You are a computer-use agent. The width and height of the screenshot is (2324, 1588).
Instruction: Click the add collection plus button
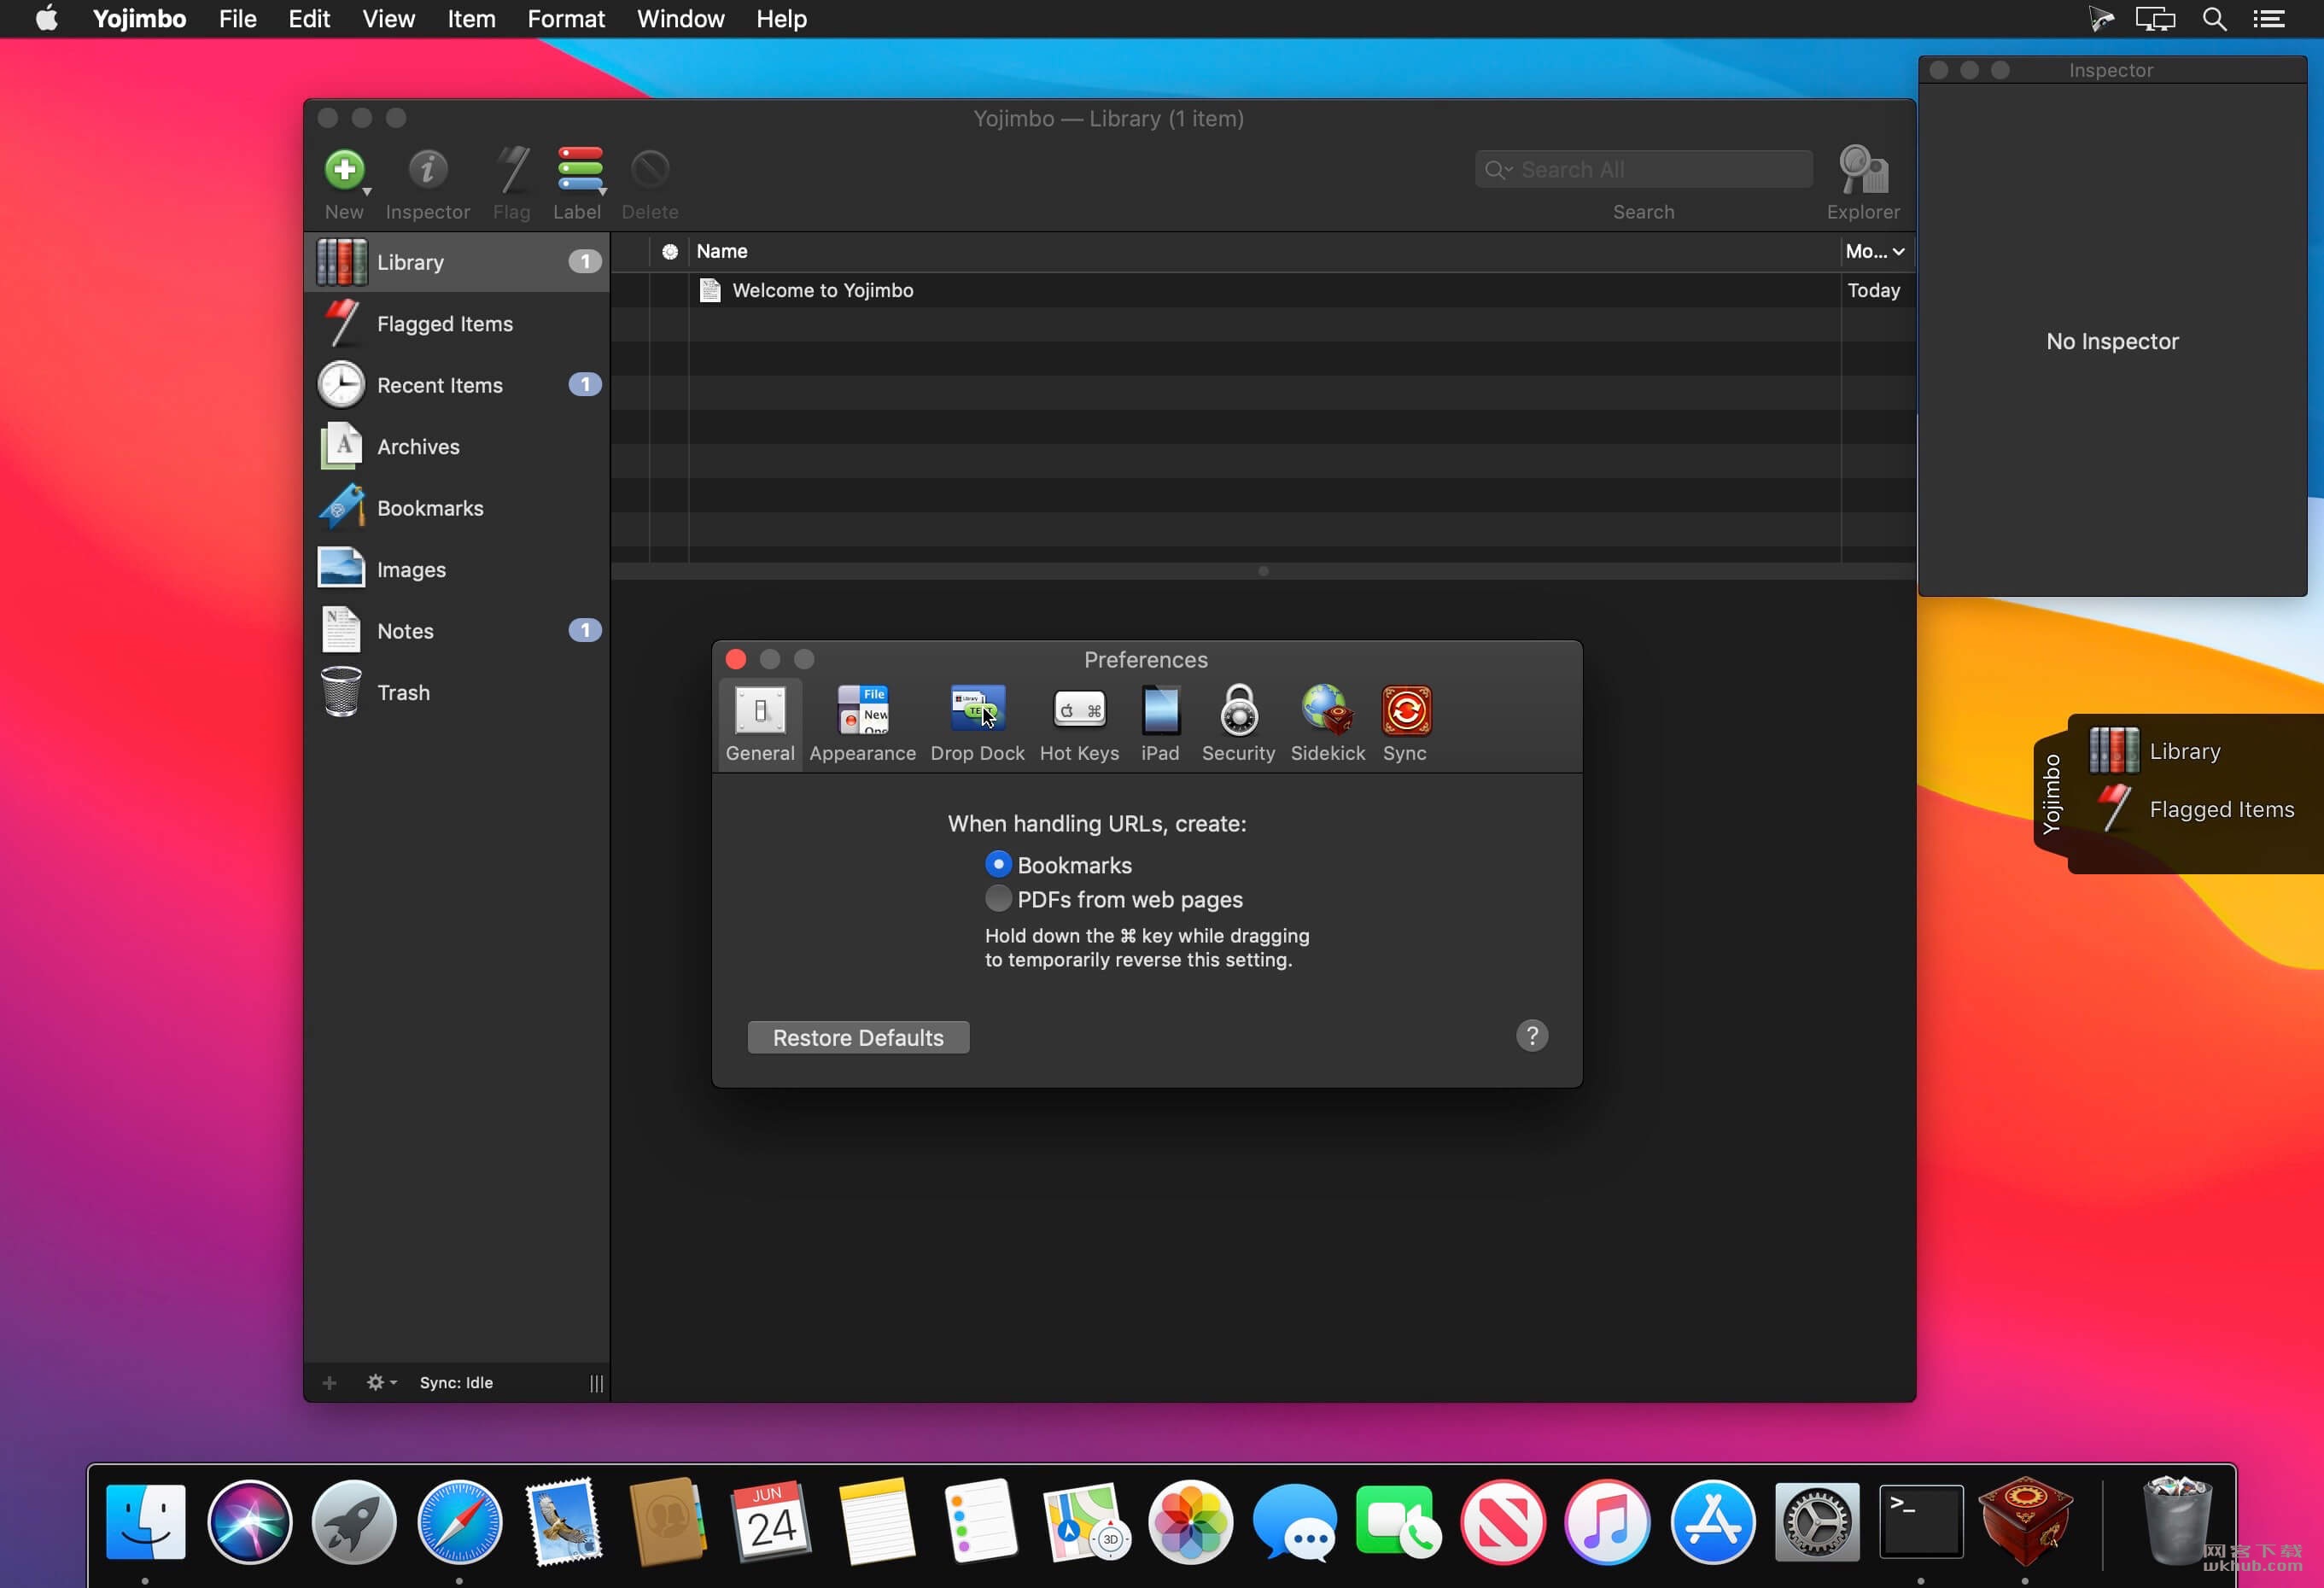(329, 1383)
